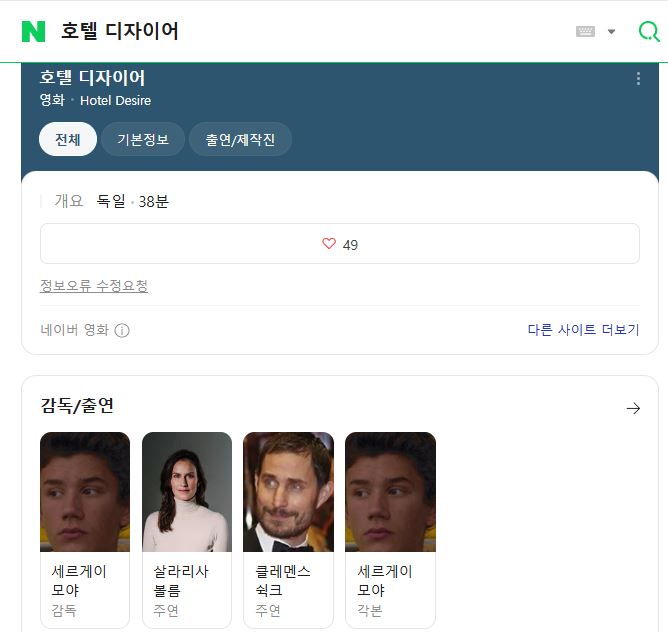Click the info icon beside 네이버 영화
668x632 pixels.
tap(122, 330)
